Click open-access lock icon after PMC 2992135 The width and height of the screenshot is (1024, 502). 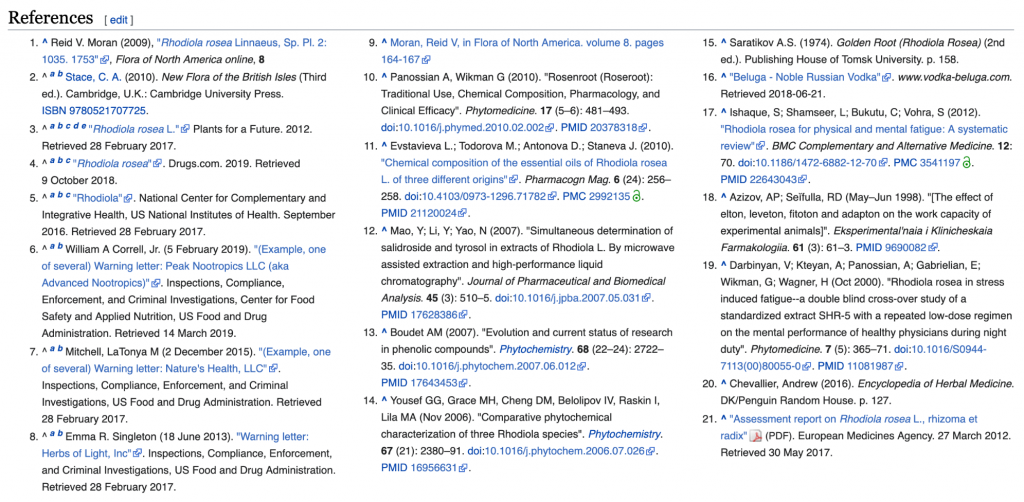637,196
